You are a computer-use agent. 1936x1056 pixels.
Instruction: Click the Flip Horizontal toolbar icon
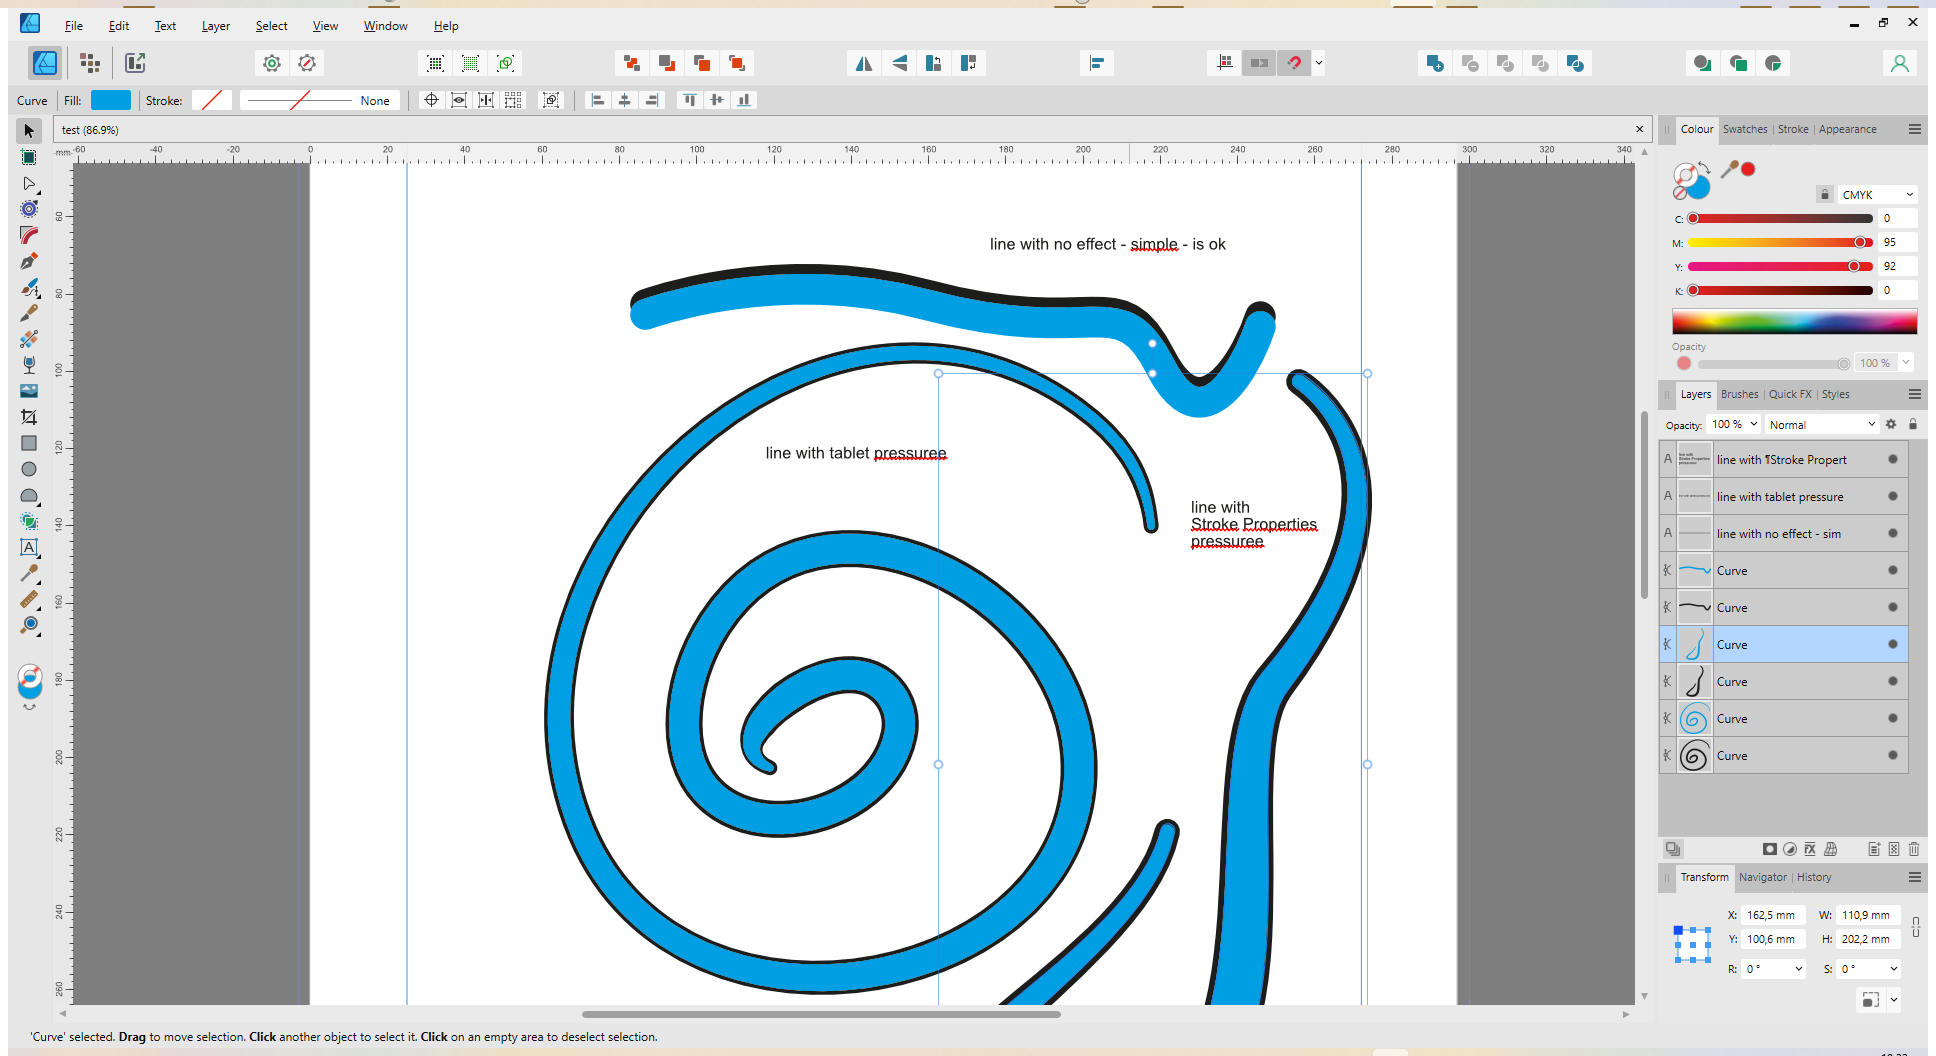[863, 63]
